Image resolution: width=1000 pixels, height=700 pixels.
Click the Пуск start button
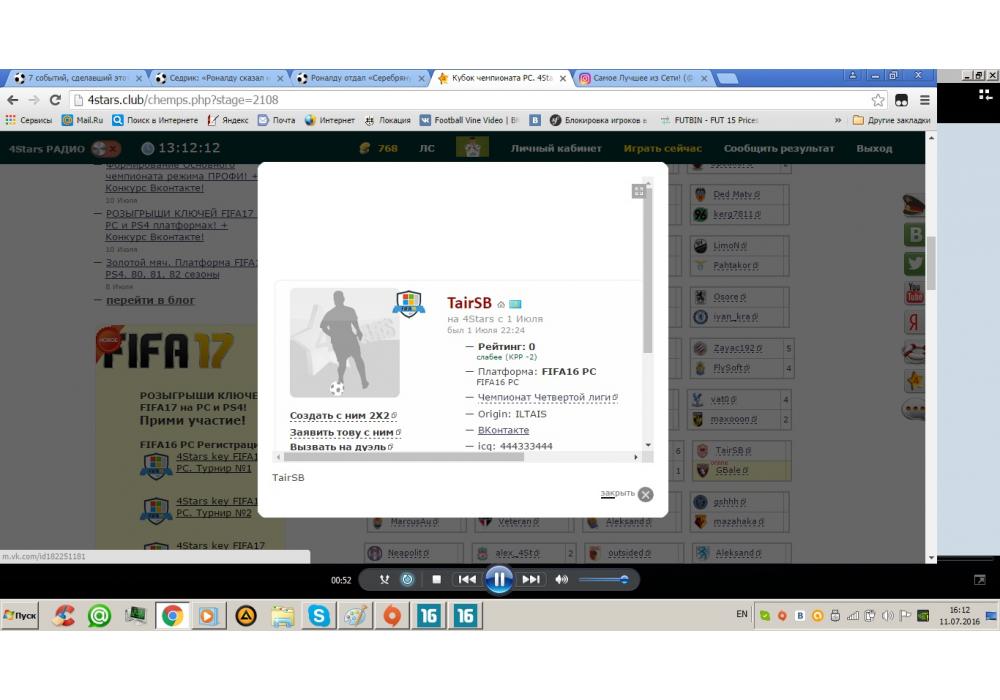[20, 616]
